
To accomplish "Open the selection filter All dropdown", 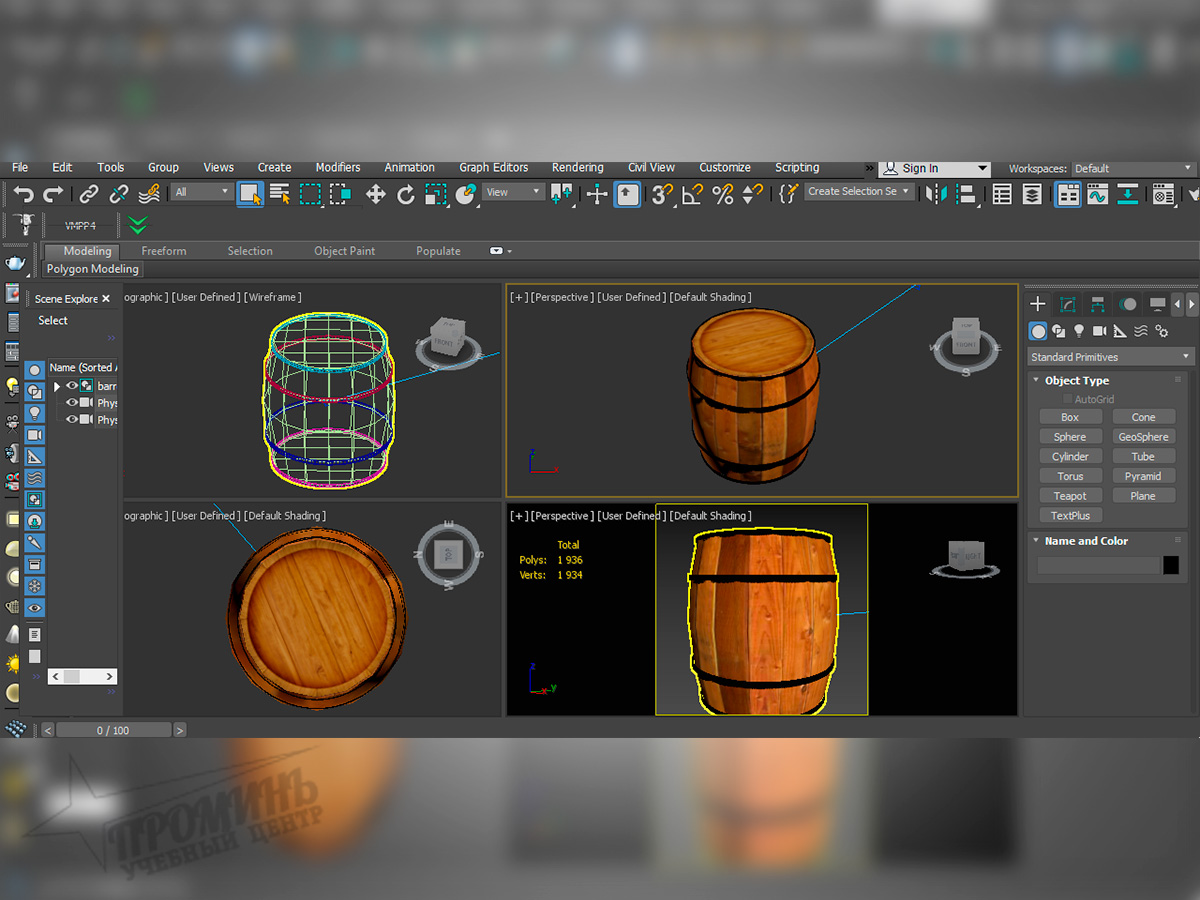I will click(x=201, y=191).
